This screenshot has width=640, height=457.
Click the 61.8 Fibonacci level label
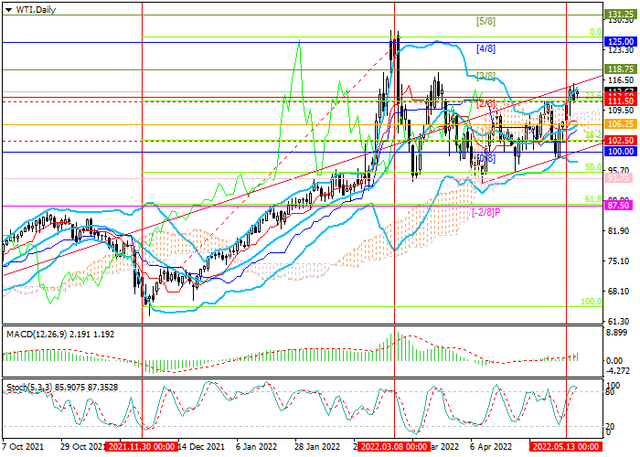coord(591,200)
